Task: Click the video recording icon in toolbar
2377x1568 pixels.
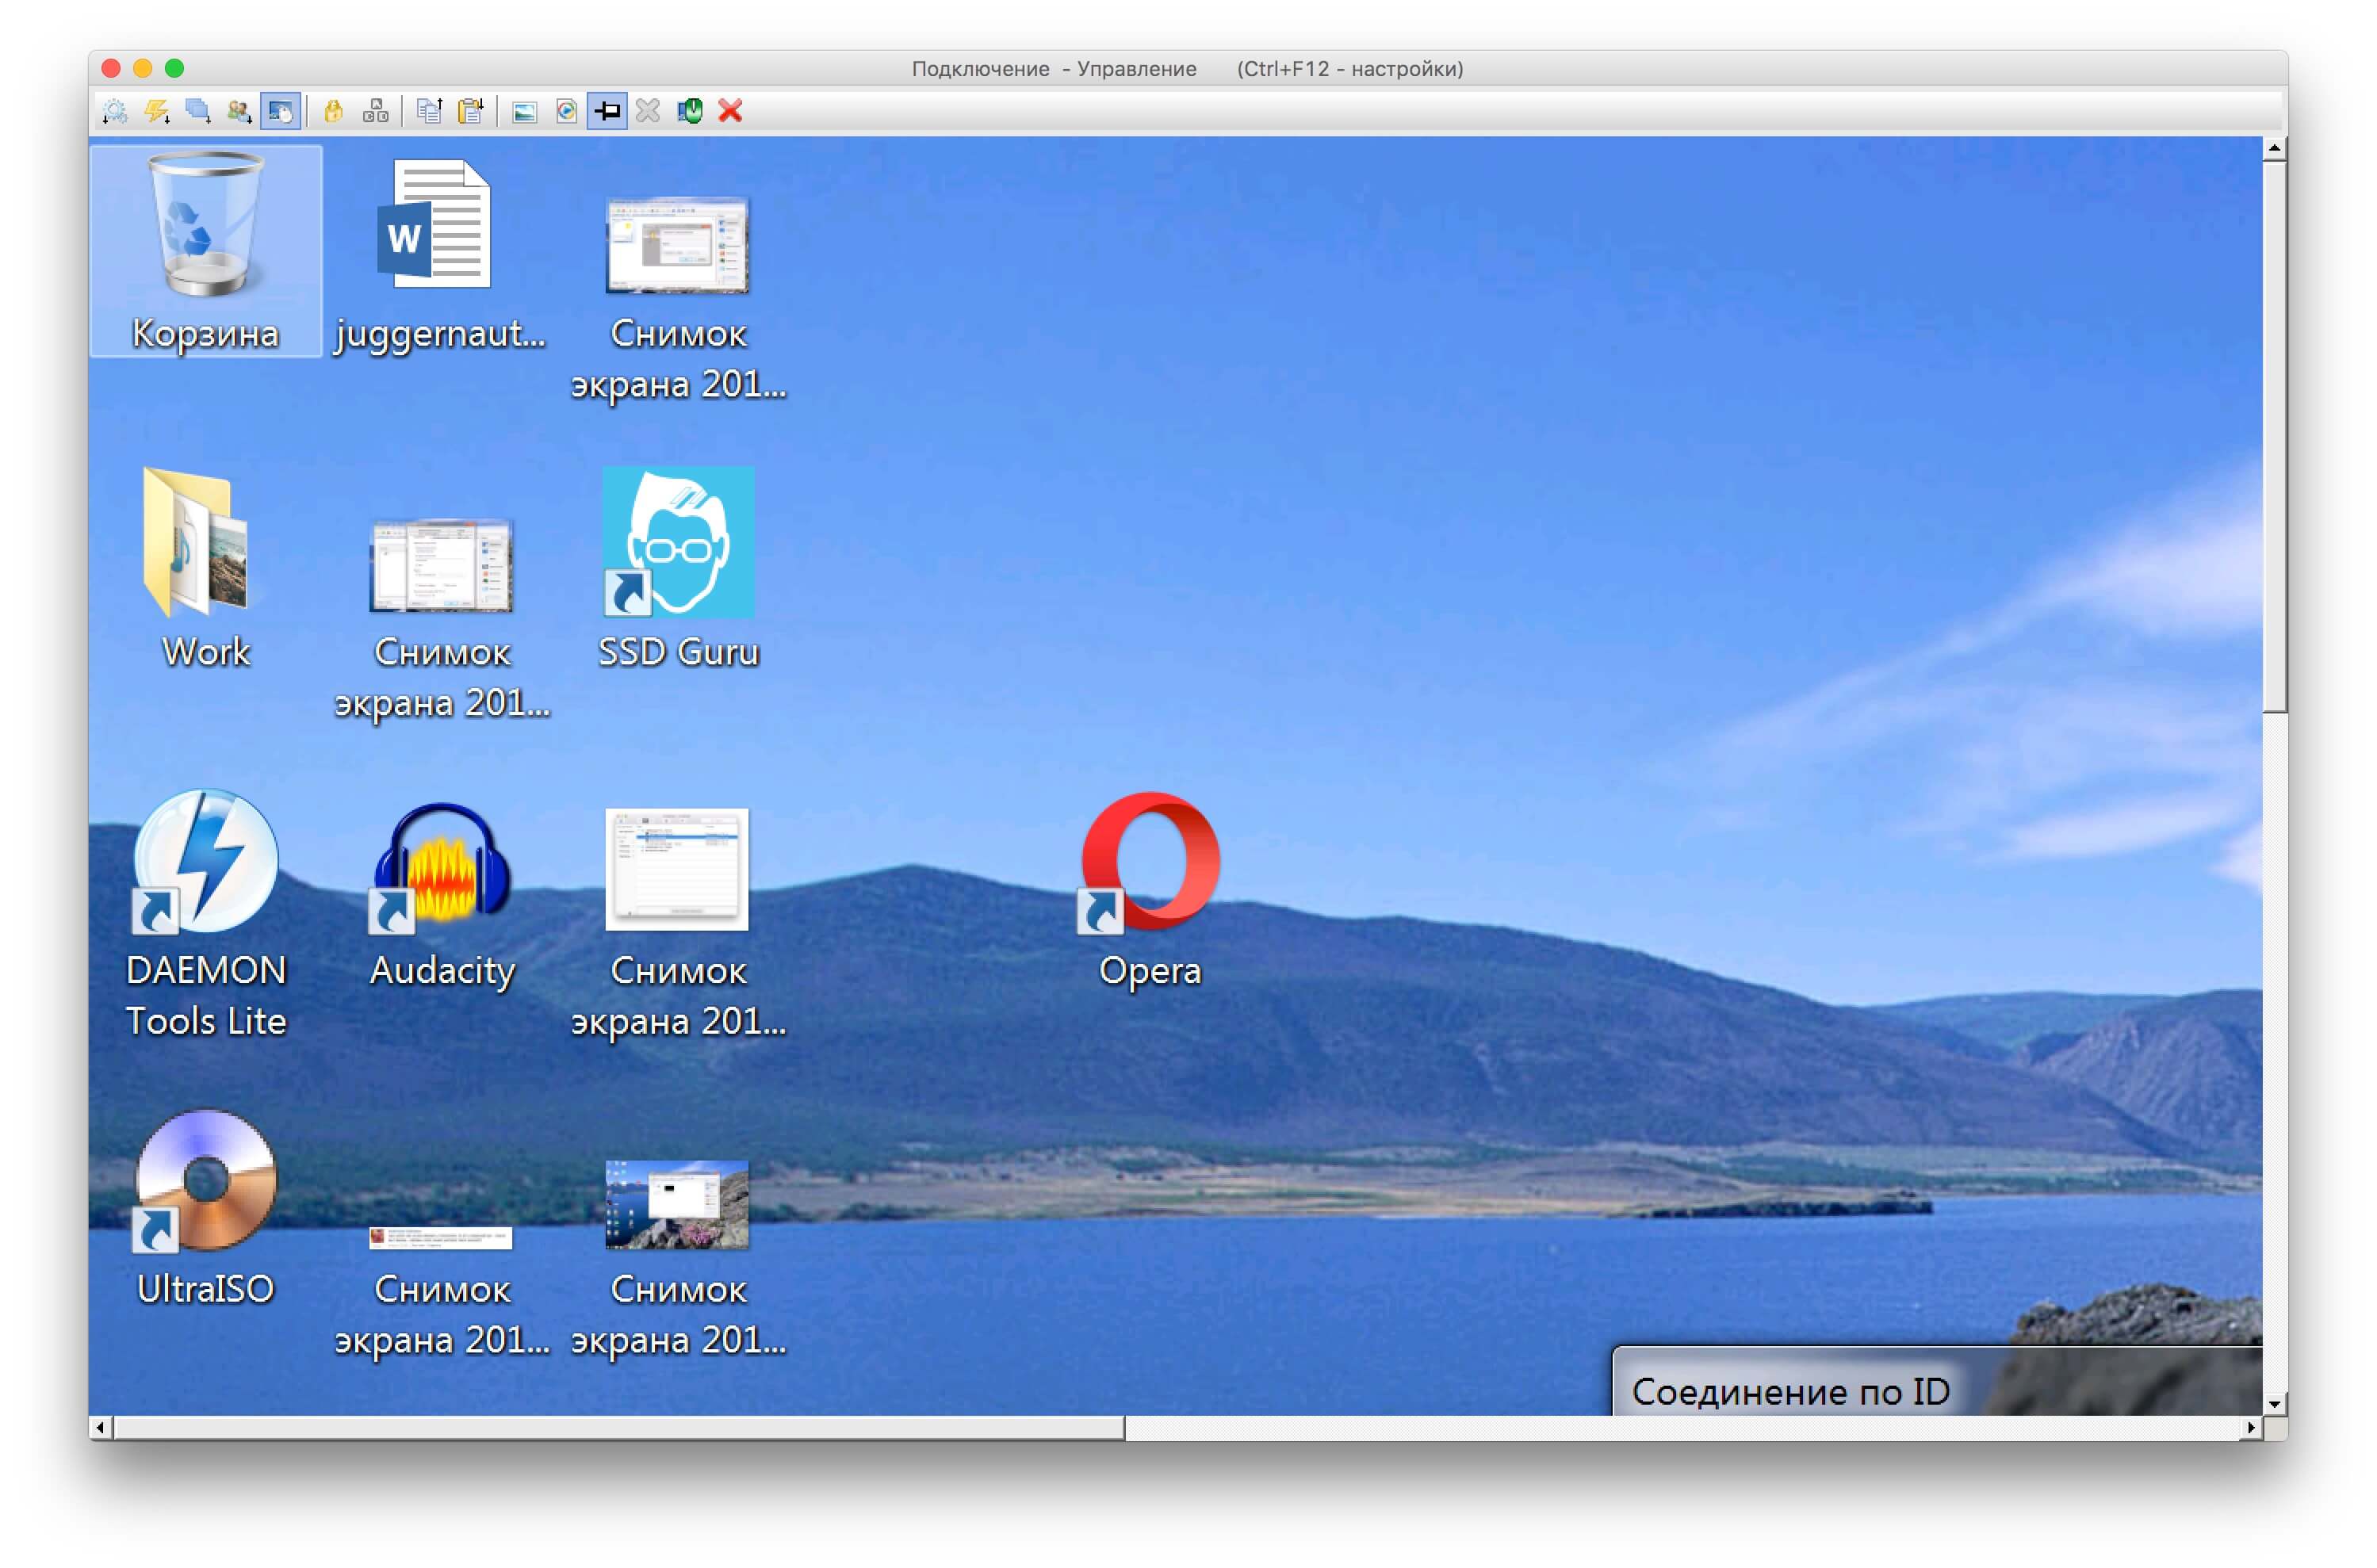Action: click(566, 111)
